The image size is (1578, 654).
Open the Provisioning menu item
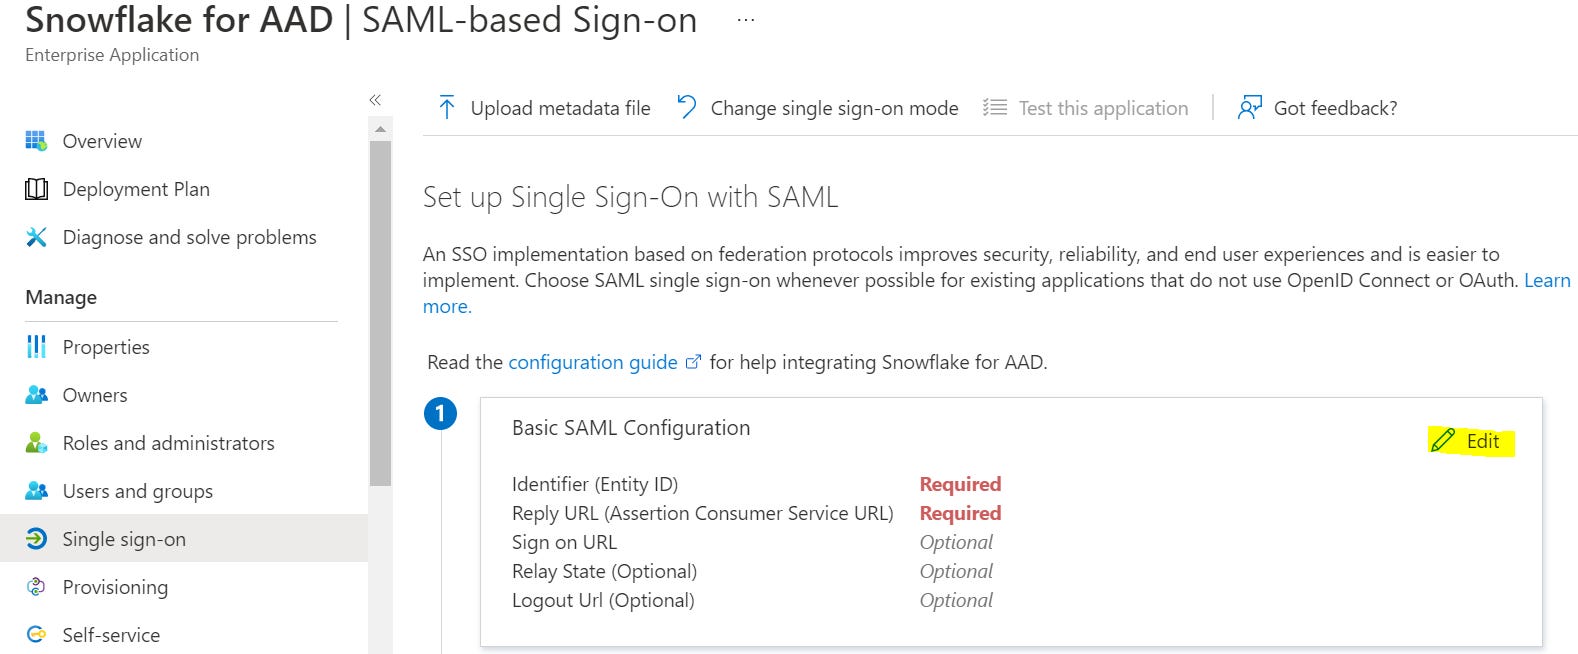115,587
